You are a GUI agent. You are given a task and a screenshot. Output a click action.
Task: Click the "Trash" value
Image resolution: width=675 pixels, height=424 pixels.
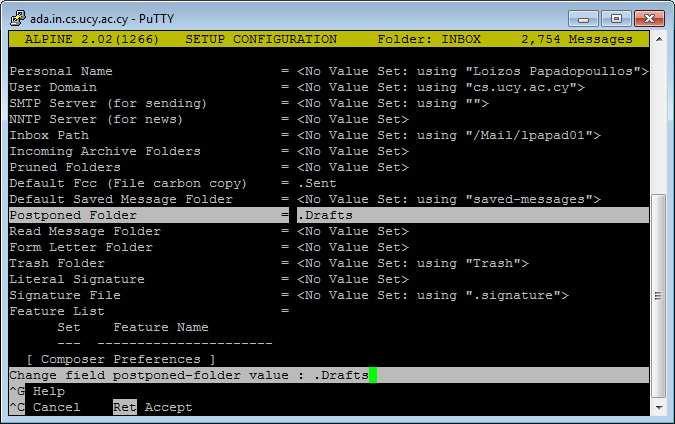point(493,263)
